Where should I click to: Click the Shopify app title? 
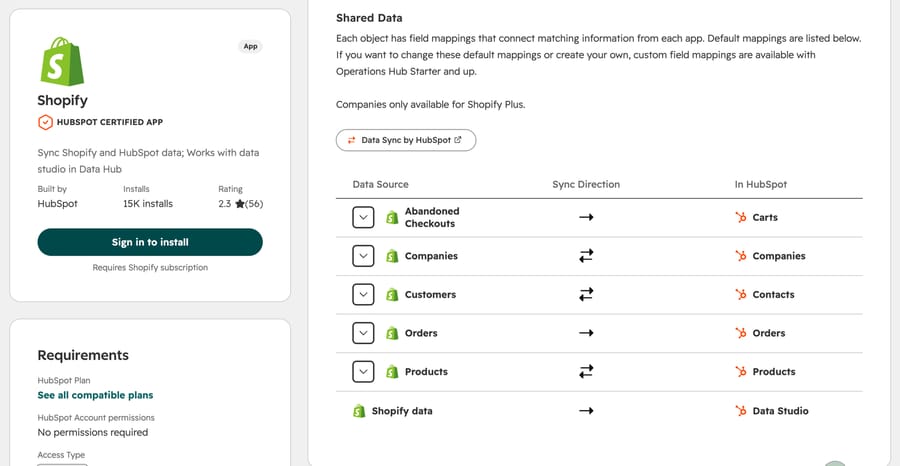coord(63,100)
